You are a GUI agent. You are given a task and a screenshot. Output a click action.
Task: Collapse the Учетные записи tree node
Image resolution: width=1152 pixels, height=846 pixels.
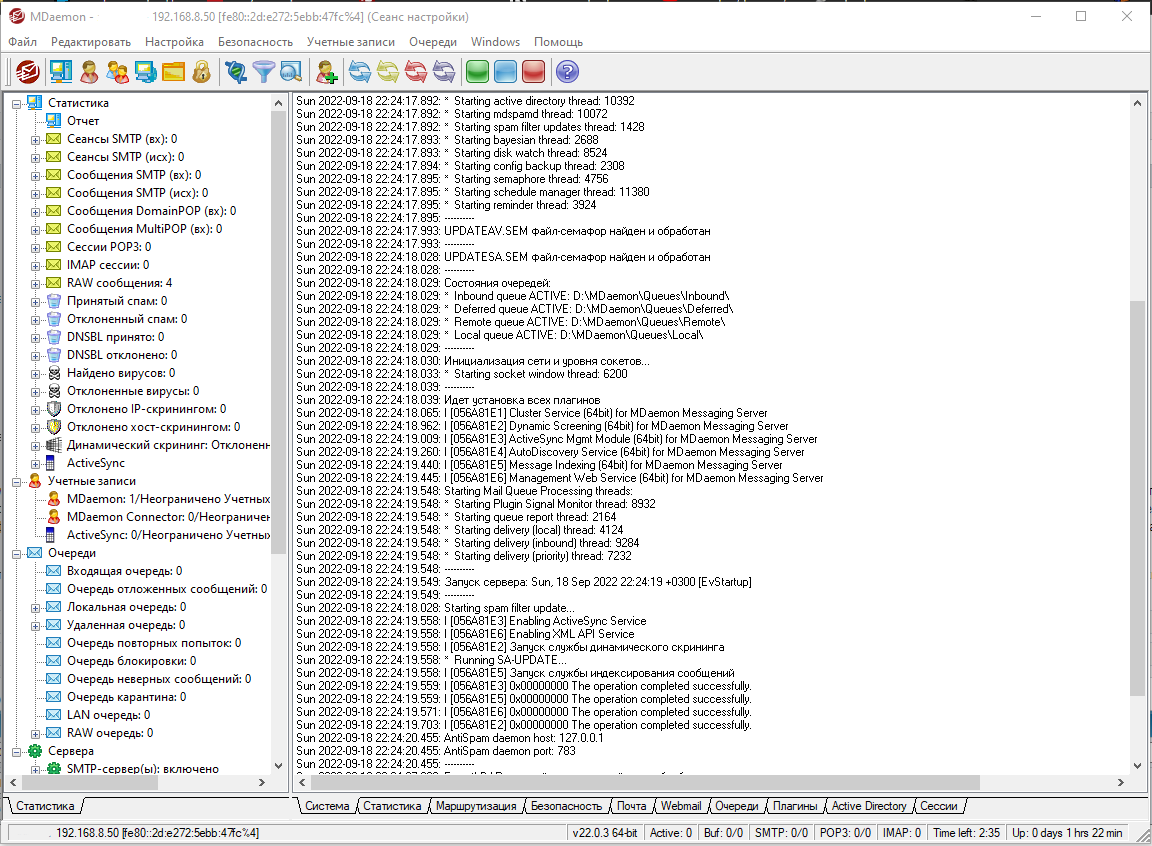click(x=16, y=482)
